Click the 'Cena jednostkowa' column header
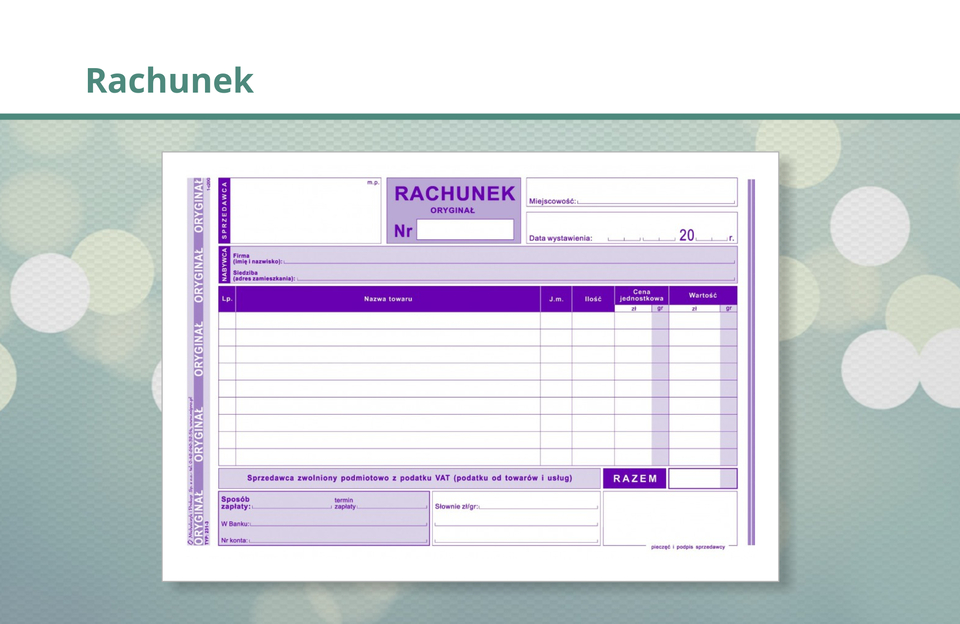 tap(641, 295)
